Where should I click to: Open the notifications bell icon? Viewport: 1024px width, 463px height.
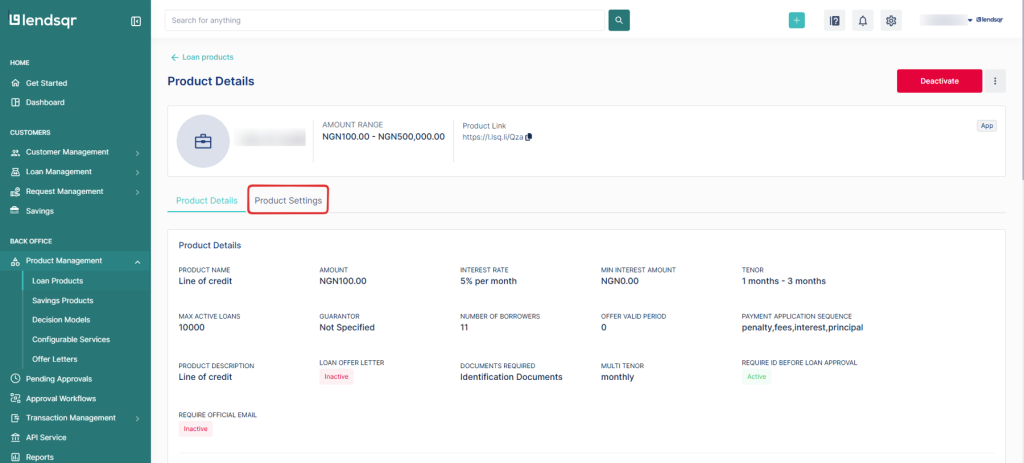coord(862,20)
